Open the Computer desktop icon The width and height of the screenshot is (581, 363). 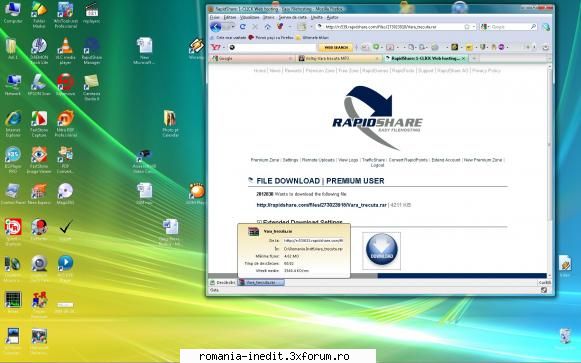tap(13, 12)
